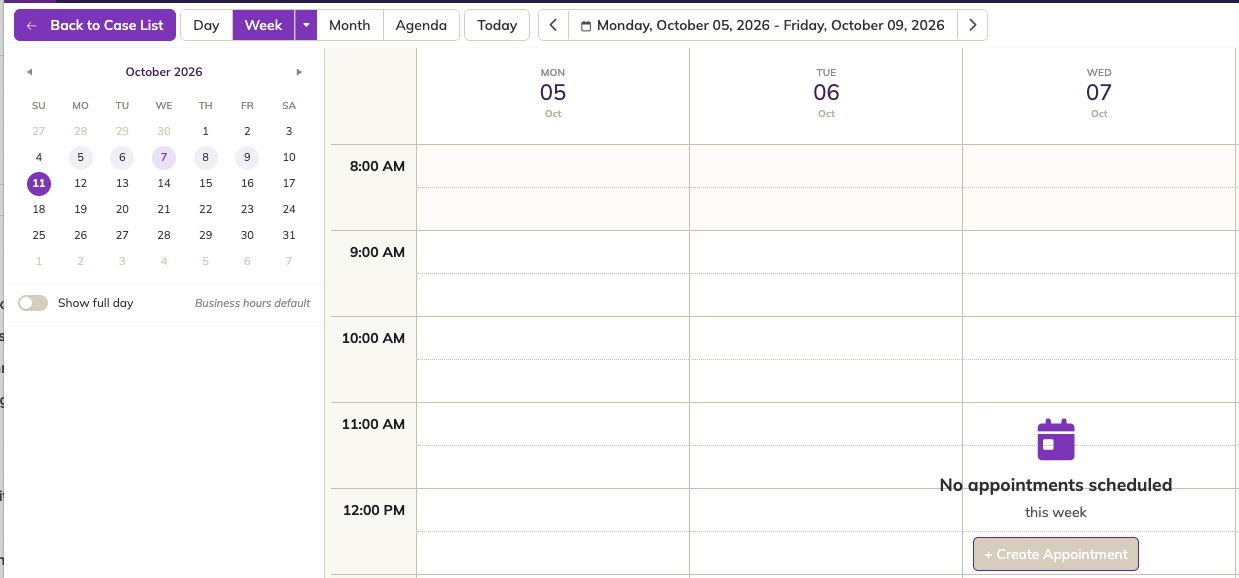Toggle the Show full day switch
Image resolution: width=1239 pixels, height=578 pixels.
[x=33, y=303]
